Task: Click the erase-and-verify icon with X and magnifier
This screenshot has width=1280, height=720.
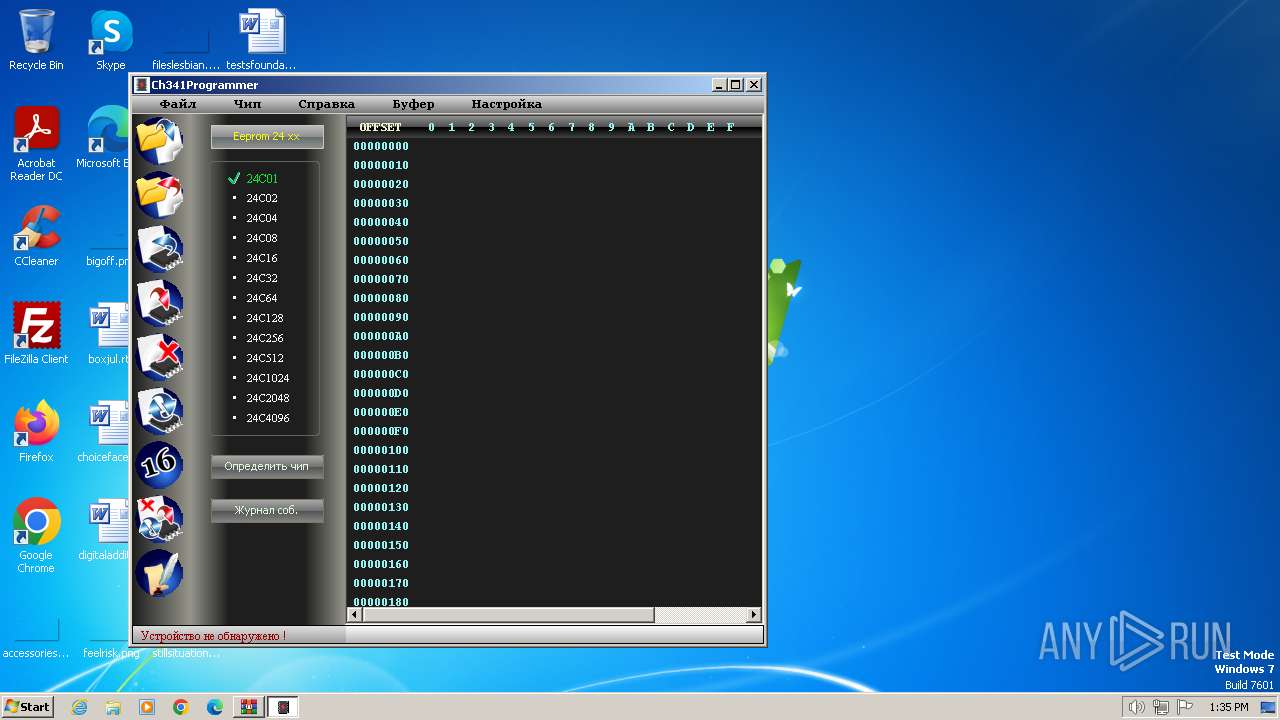Action: [159, 518]
